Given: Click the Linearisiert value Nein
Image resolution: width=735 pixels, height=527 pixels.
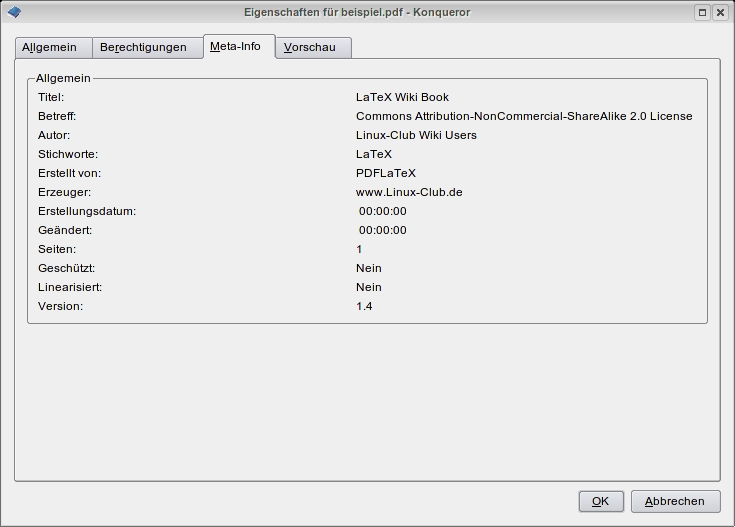Looking at the screenshot, I should (x=369, y=287).
